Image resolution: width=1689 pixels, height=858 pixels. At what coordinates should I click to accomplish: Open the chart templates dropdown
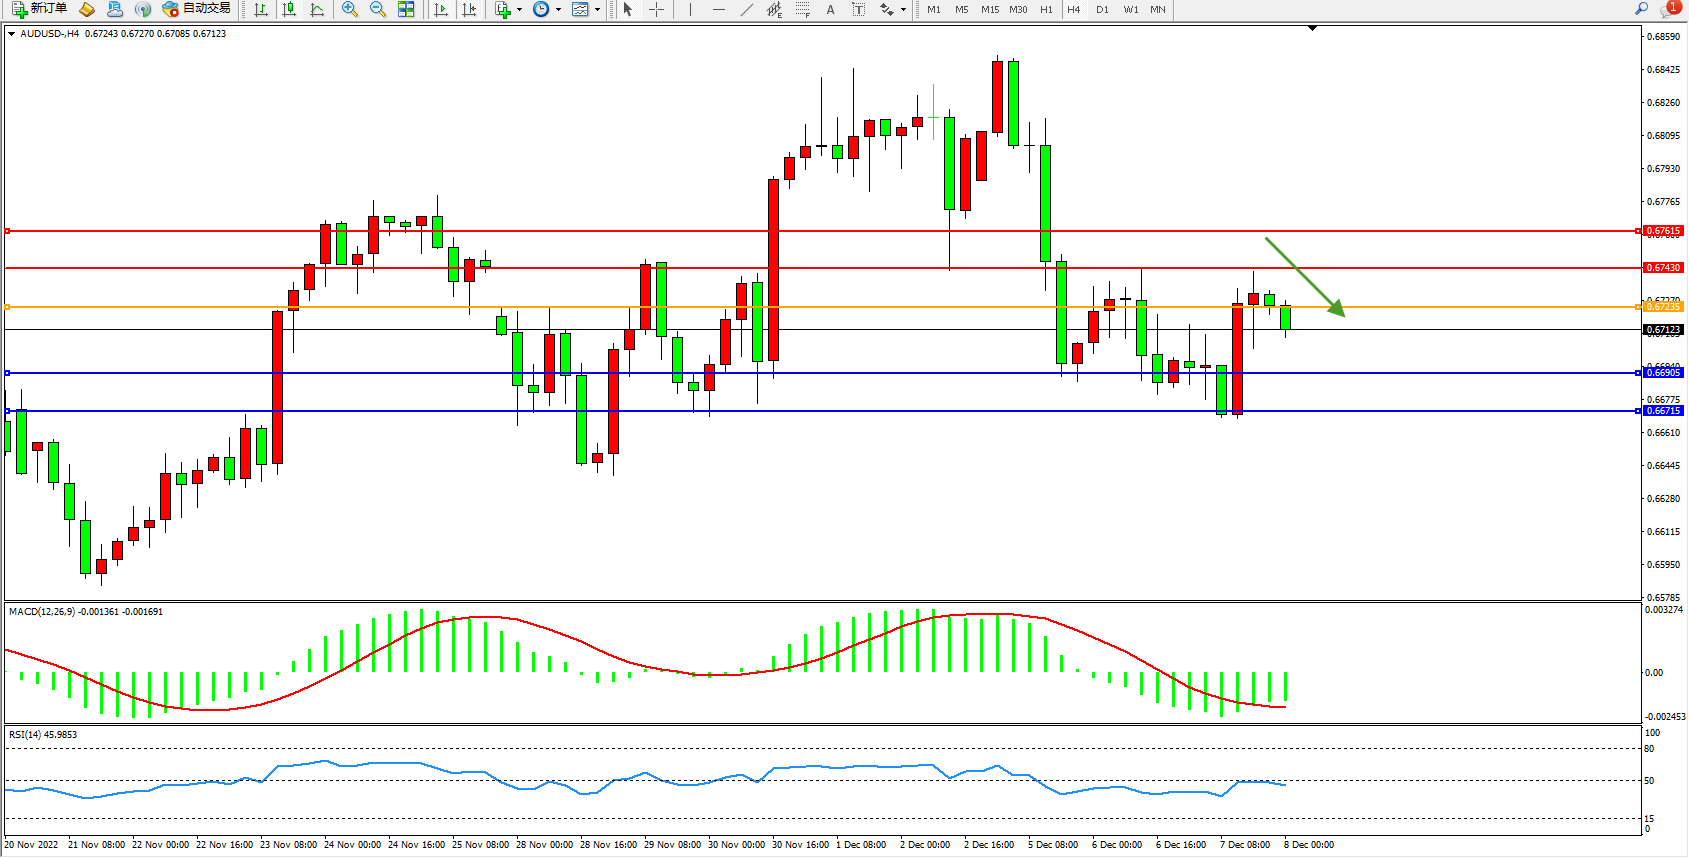point(597,10)
